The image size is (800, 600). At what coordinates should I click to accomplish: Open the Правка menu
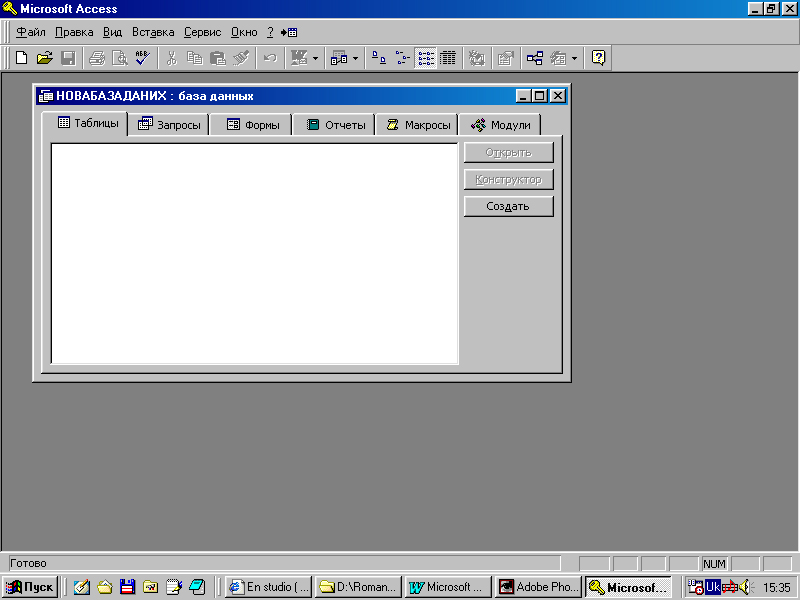point(74,32)
